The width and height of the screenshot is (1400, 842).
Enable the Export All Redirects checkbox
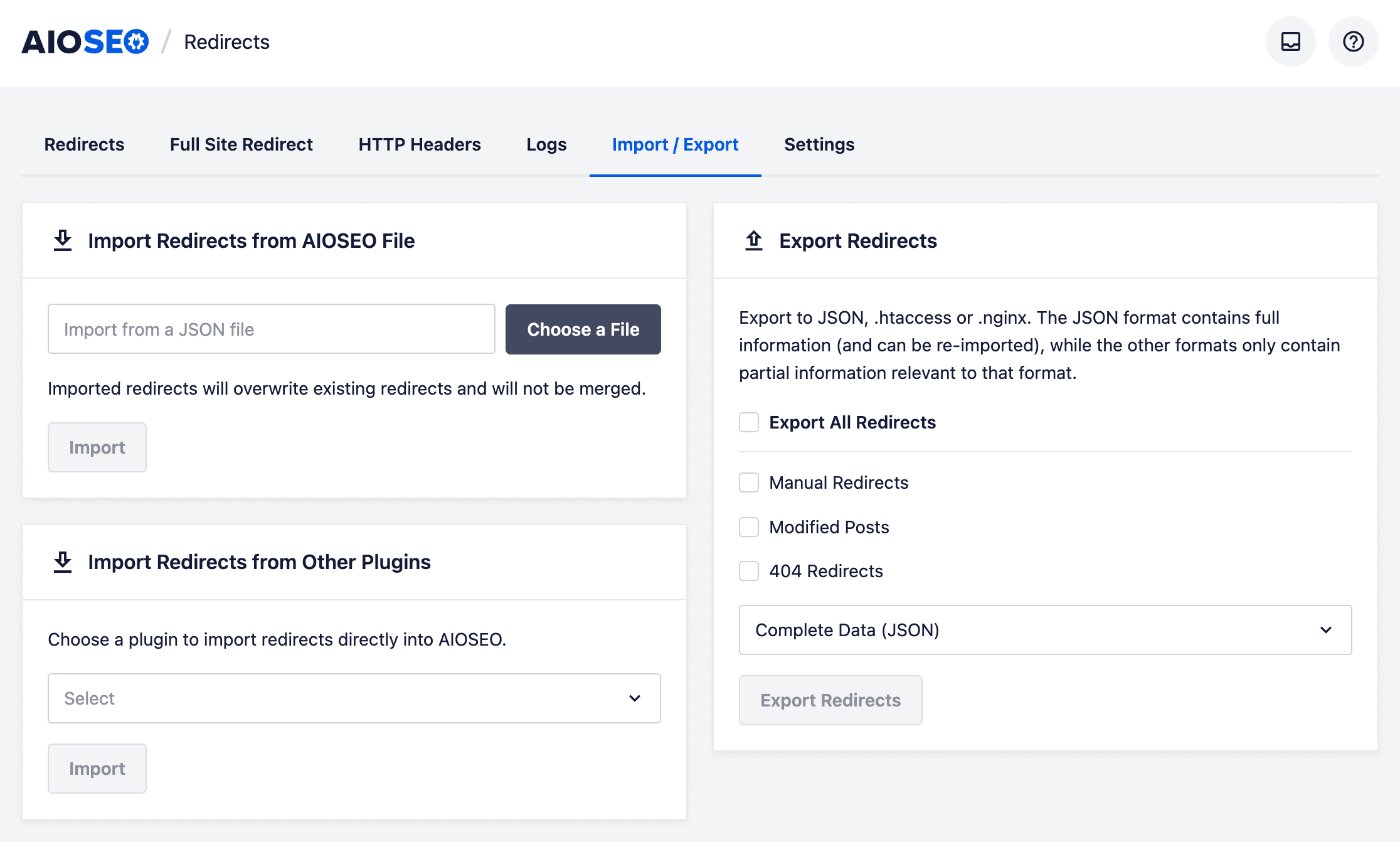point(749,422)
